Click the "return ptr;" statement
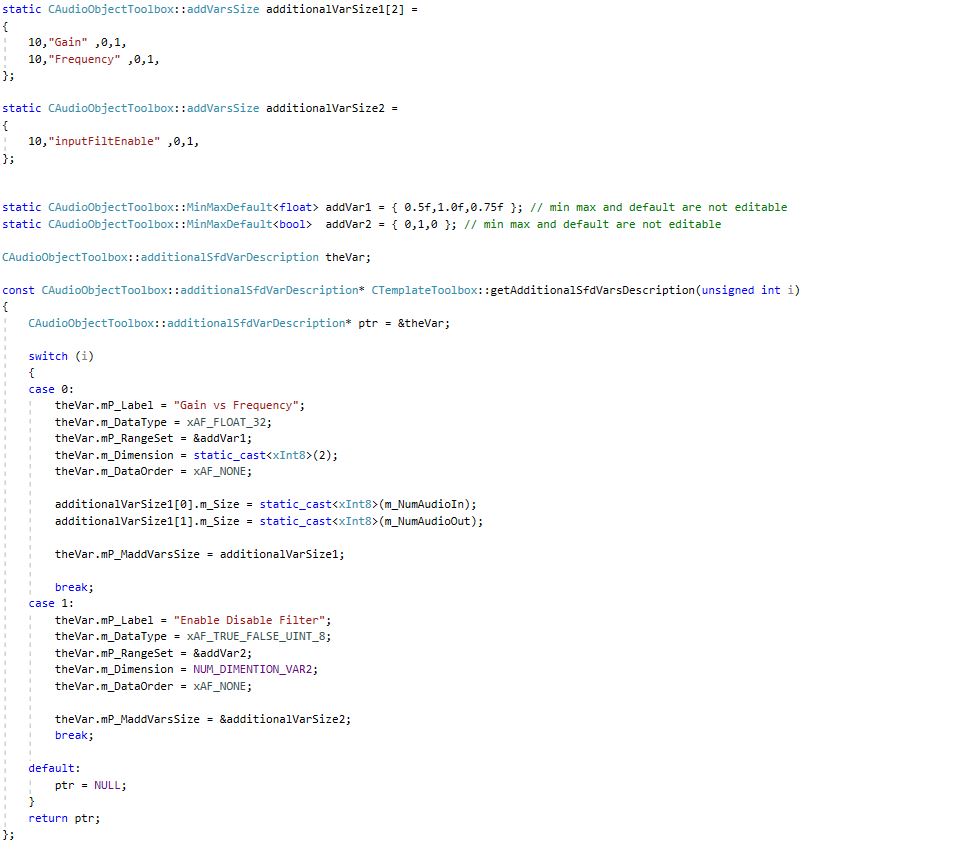 (x=64, y=818)
